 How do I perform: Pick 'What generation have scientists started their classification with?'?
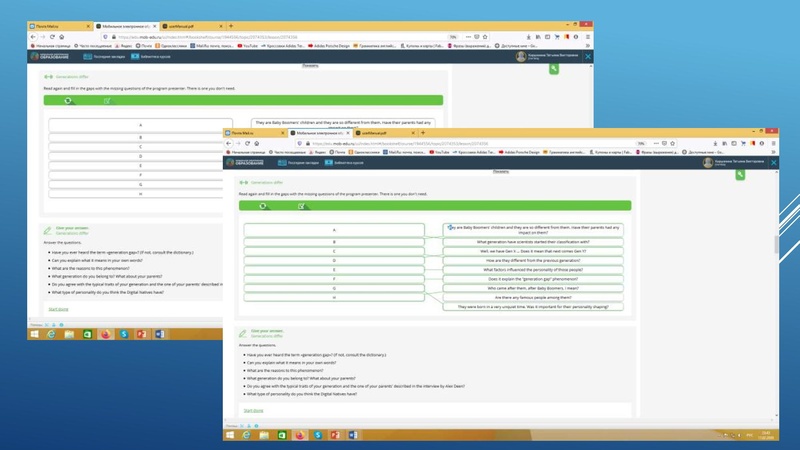[532, 241]
